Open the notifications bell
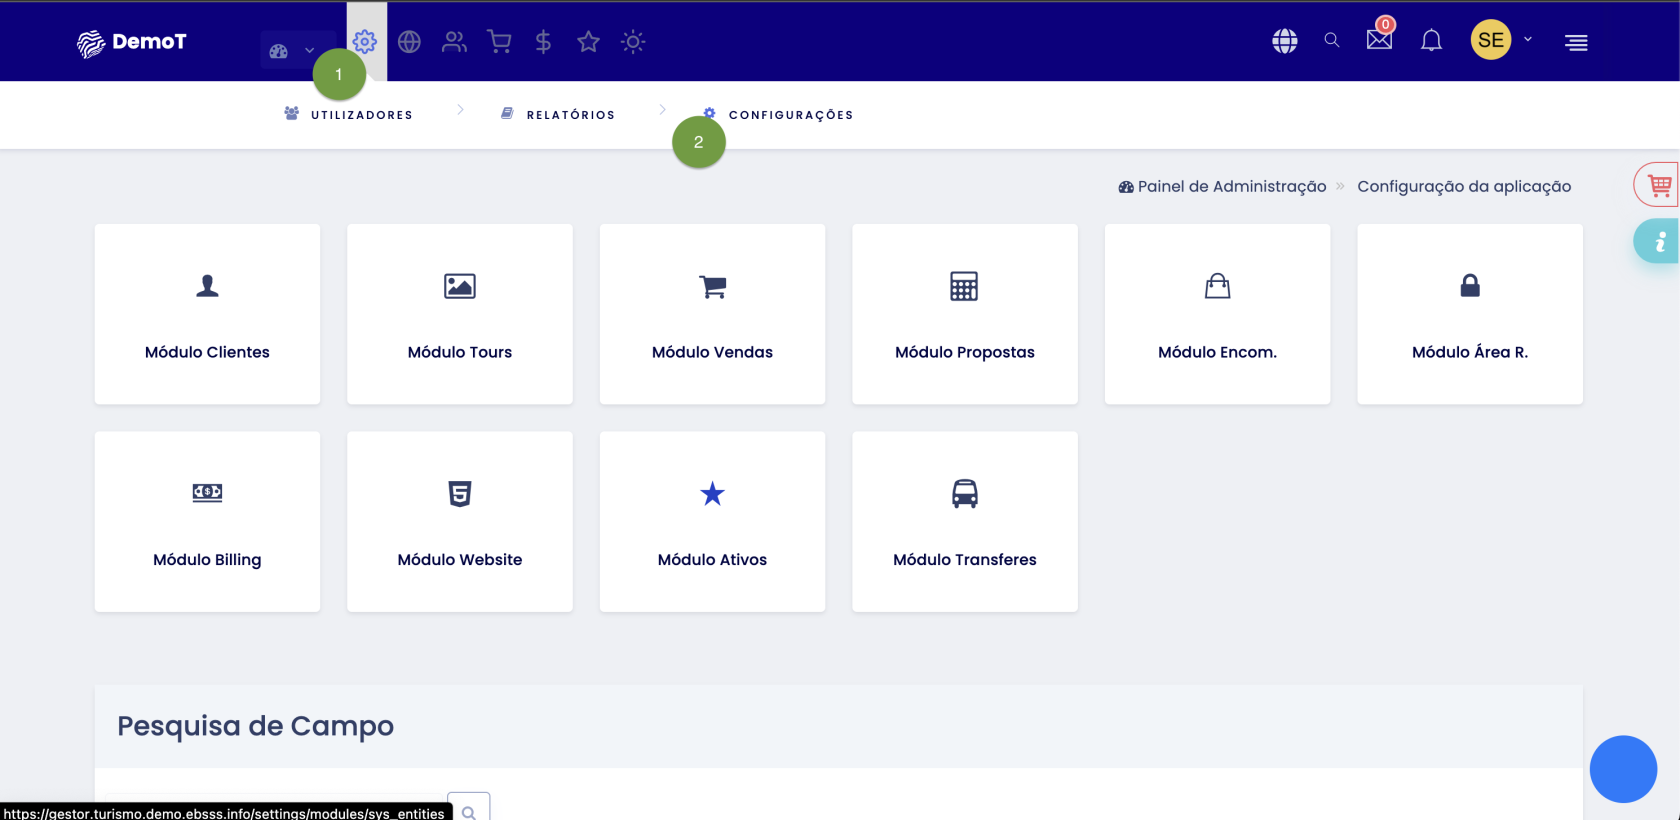This screenshot has width=1680, height=820. coord(1432,40)
